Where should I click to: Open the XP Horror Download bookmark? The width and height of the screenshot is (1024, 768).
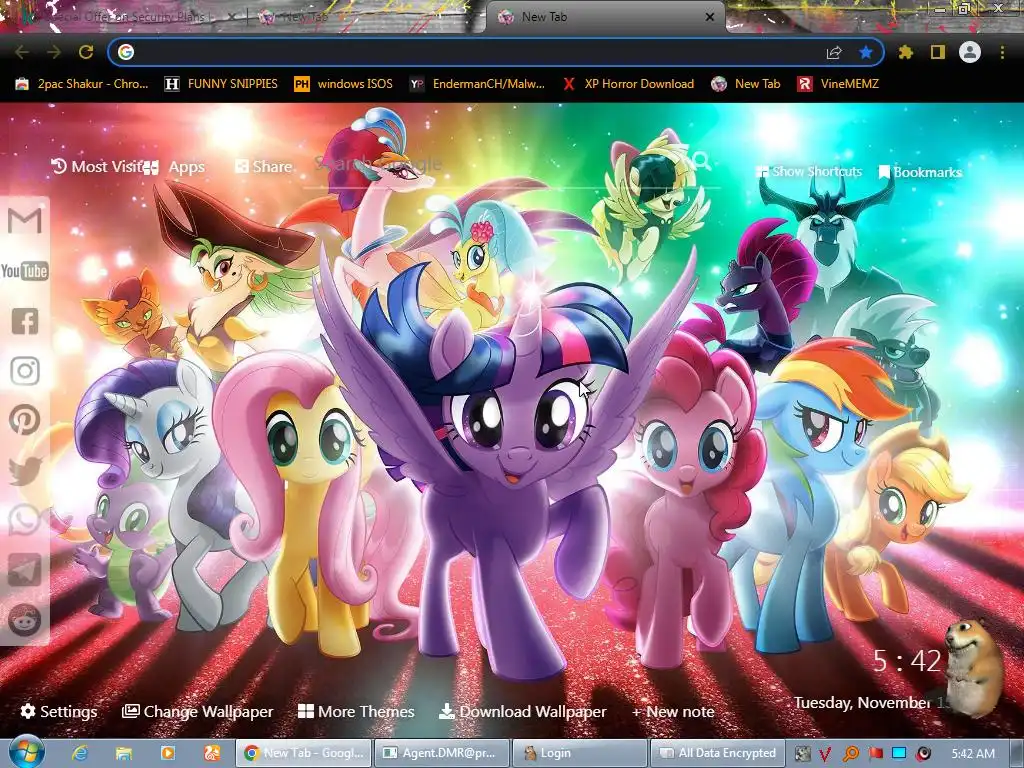point(628,84)
